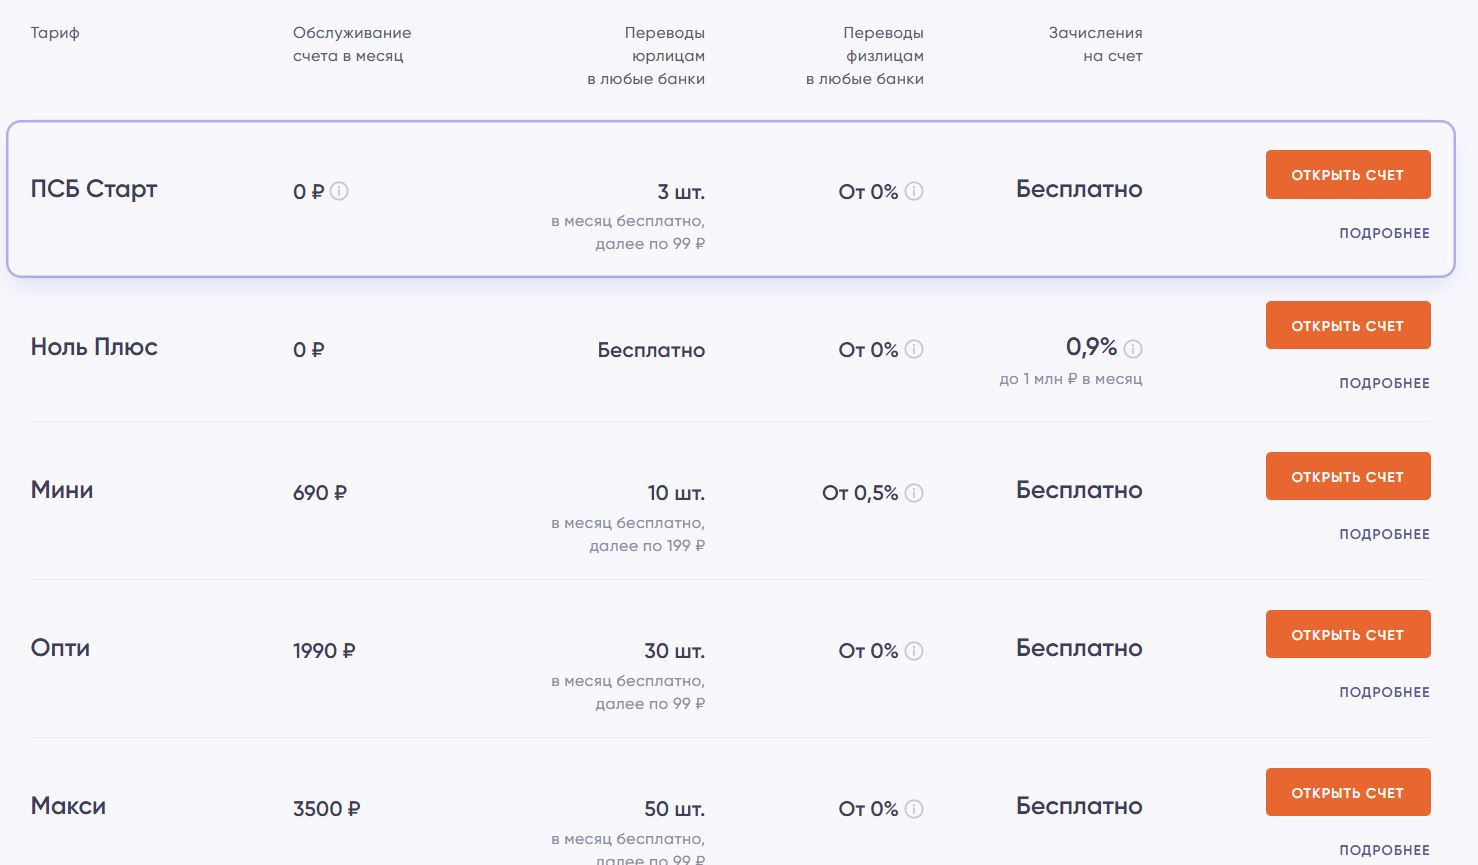Open Подробнее link in Мини row
This screenshot has width=1478, height=865.
pos(1384,534)
